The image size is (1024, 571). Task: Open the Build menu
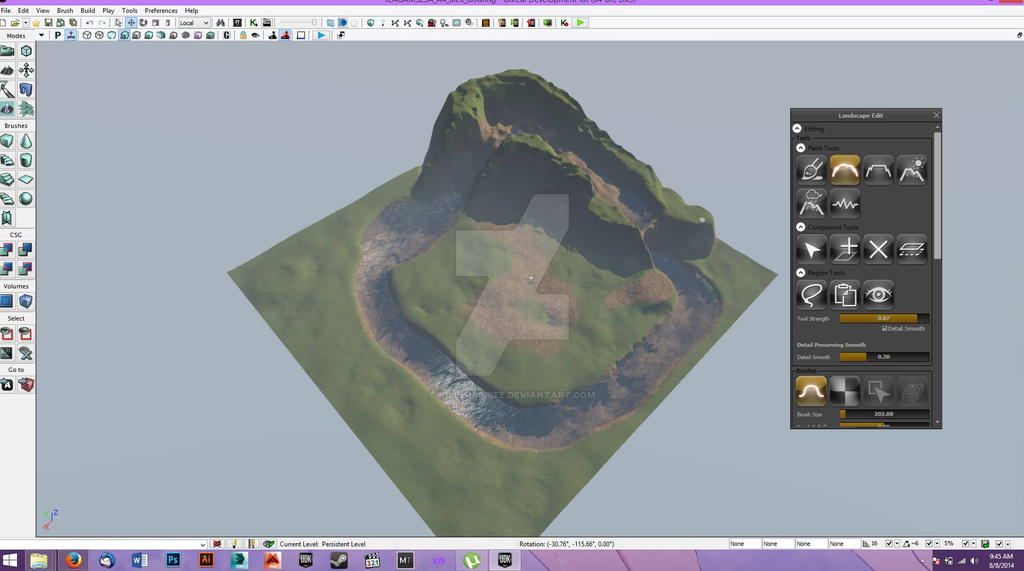coord(86,10)
